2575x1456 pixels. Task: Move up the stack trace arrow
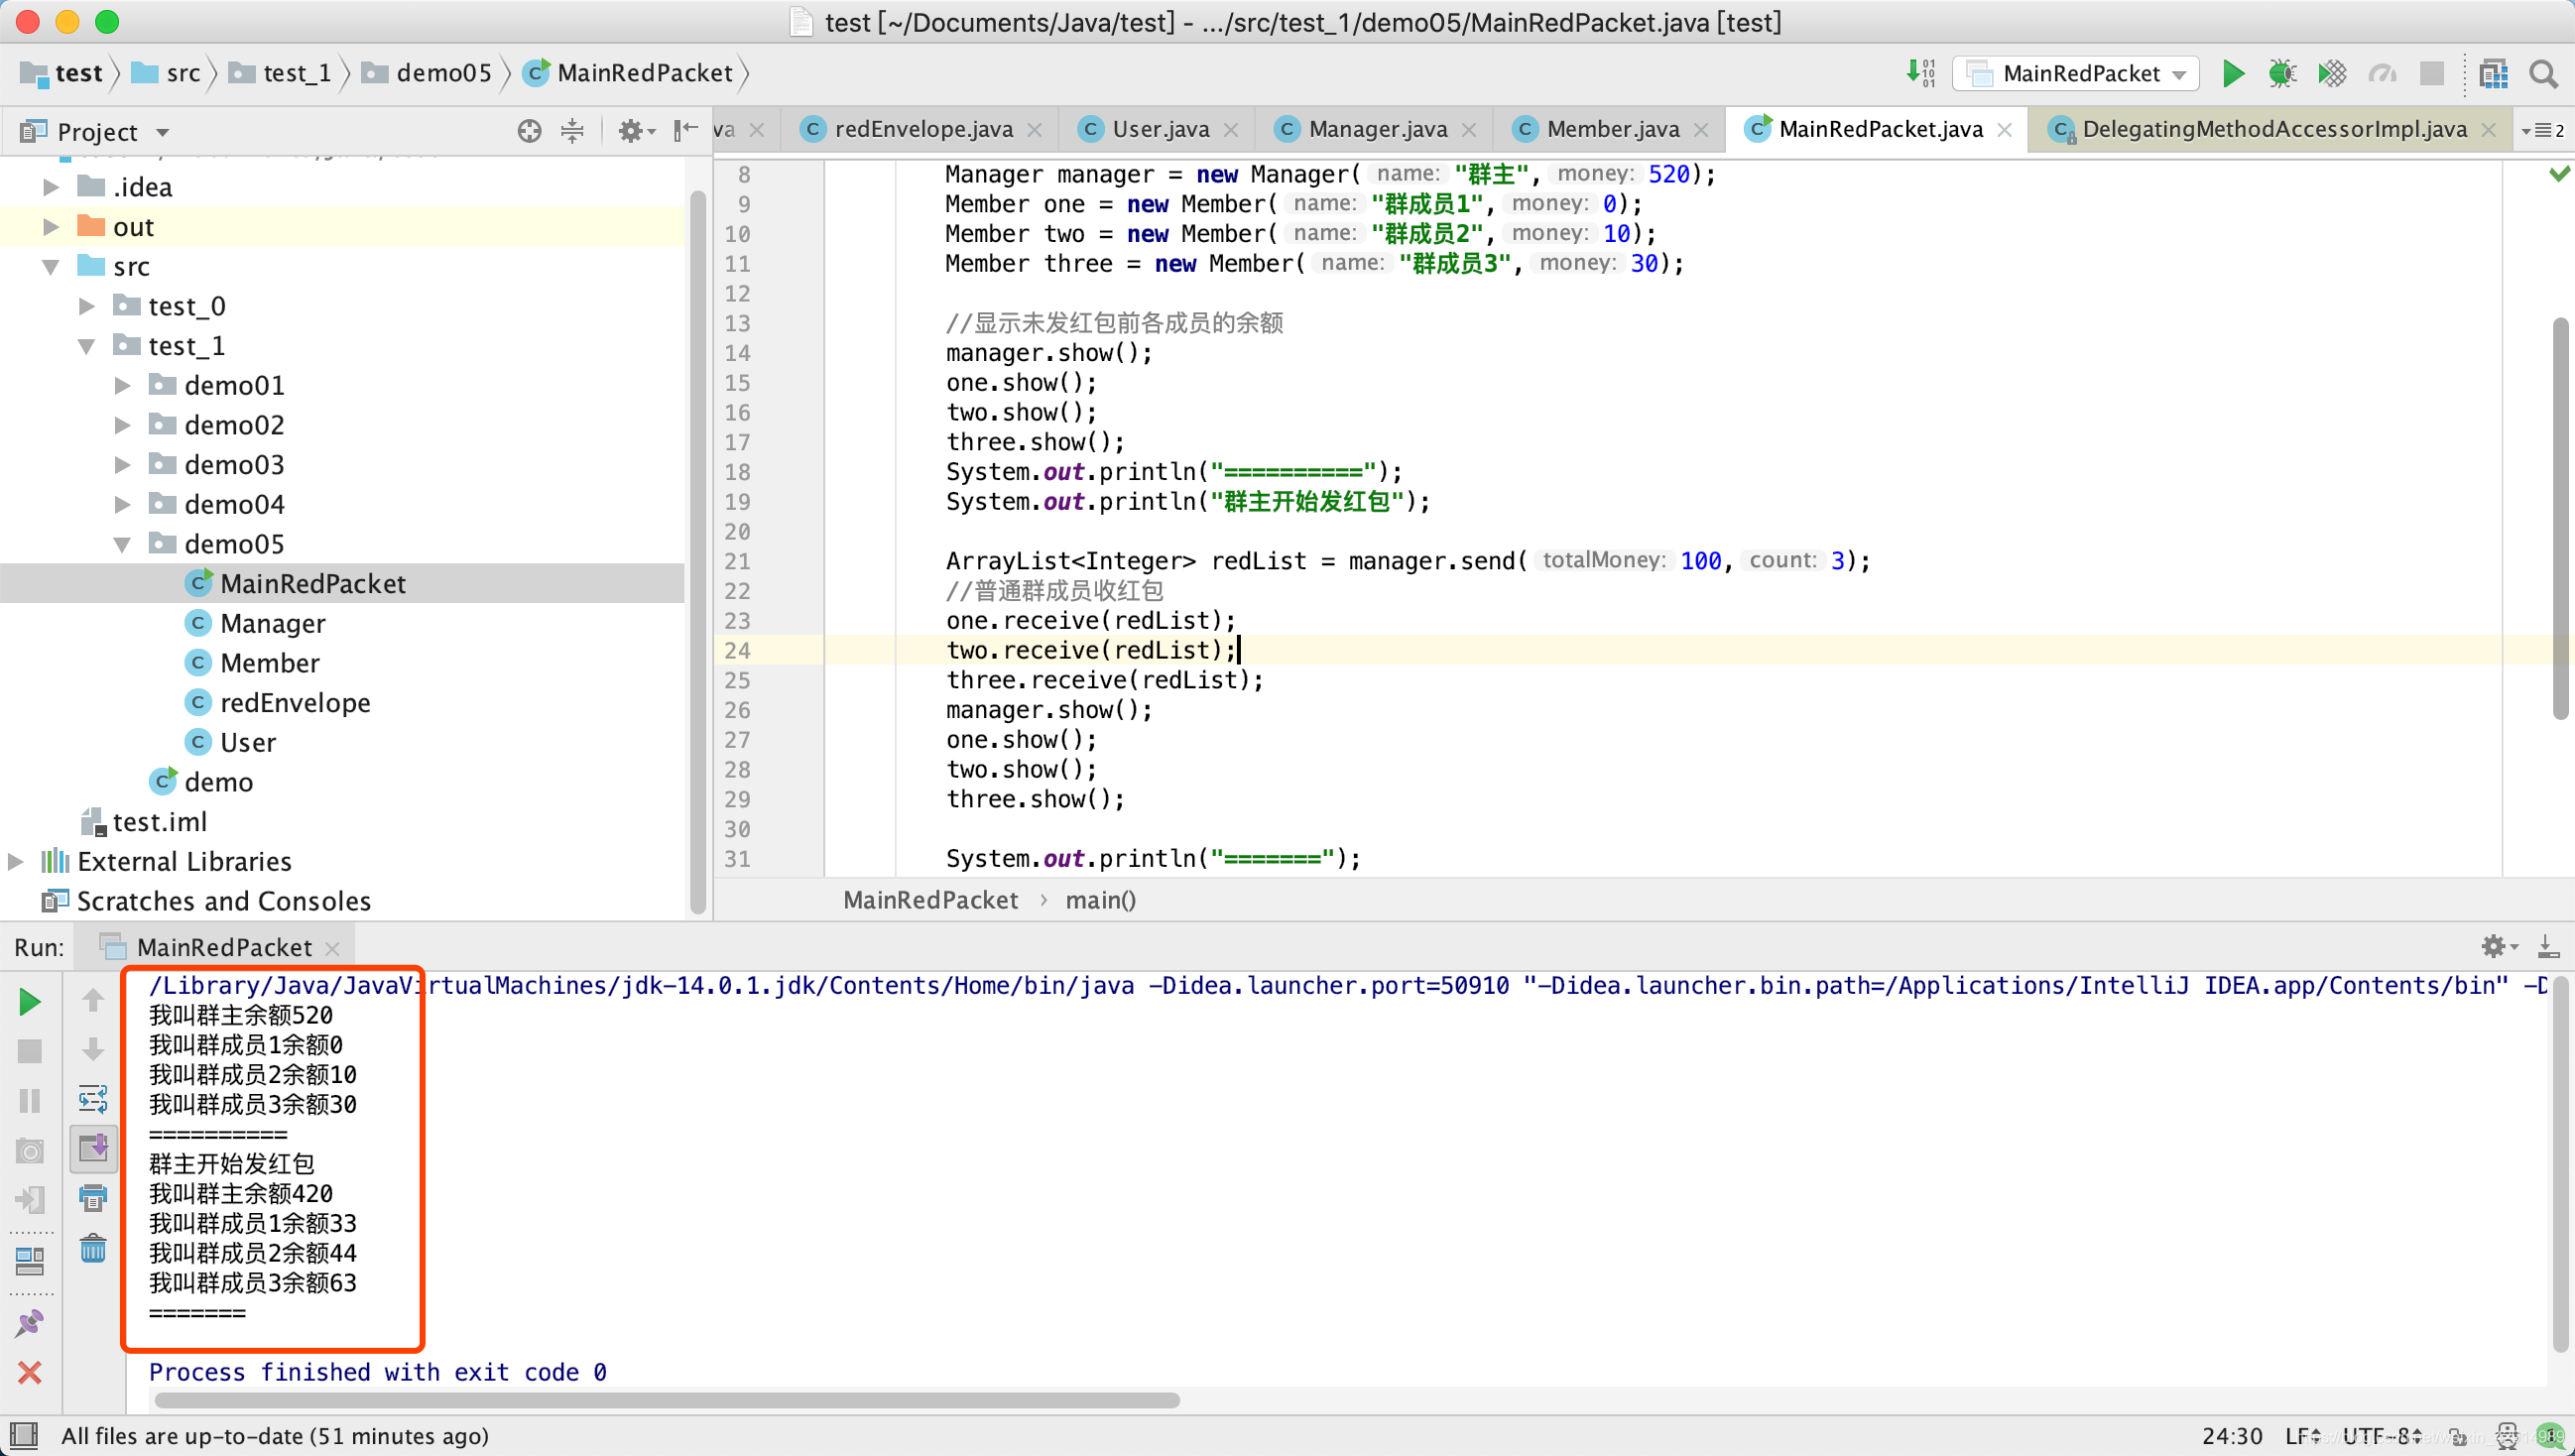tap(93, 1000)
